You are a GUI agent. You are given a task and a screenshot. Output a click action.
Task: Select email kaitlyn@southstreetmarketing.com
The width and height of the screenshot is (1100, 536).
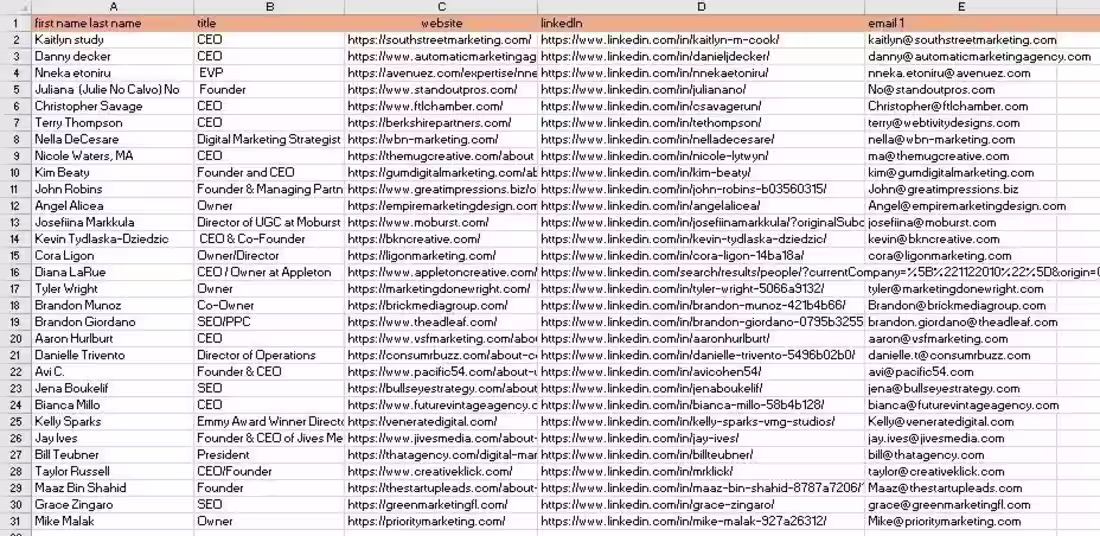tap(962, 40)
